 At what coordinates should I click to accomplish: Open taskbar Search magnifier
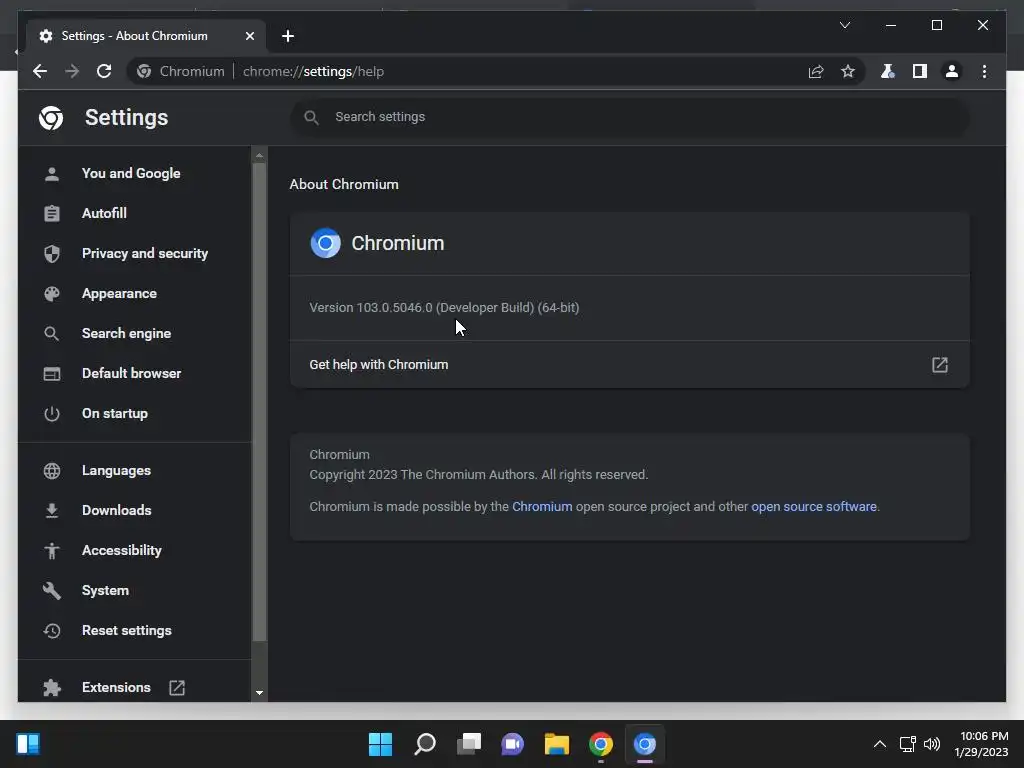[424, 744]
